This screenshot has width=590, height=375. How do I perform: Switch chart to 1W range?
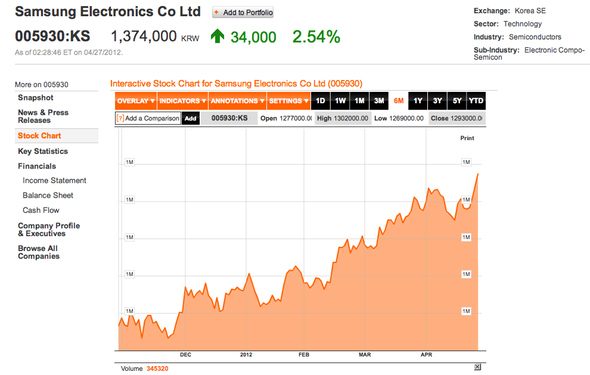[340, 101]
